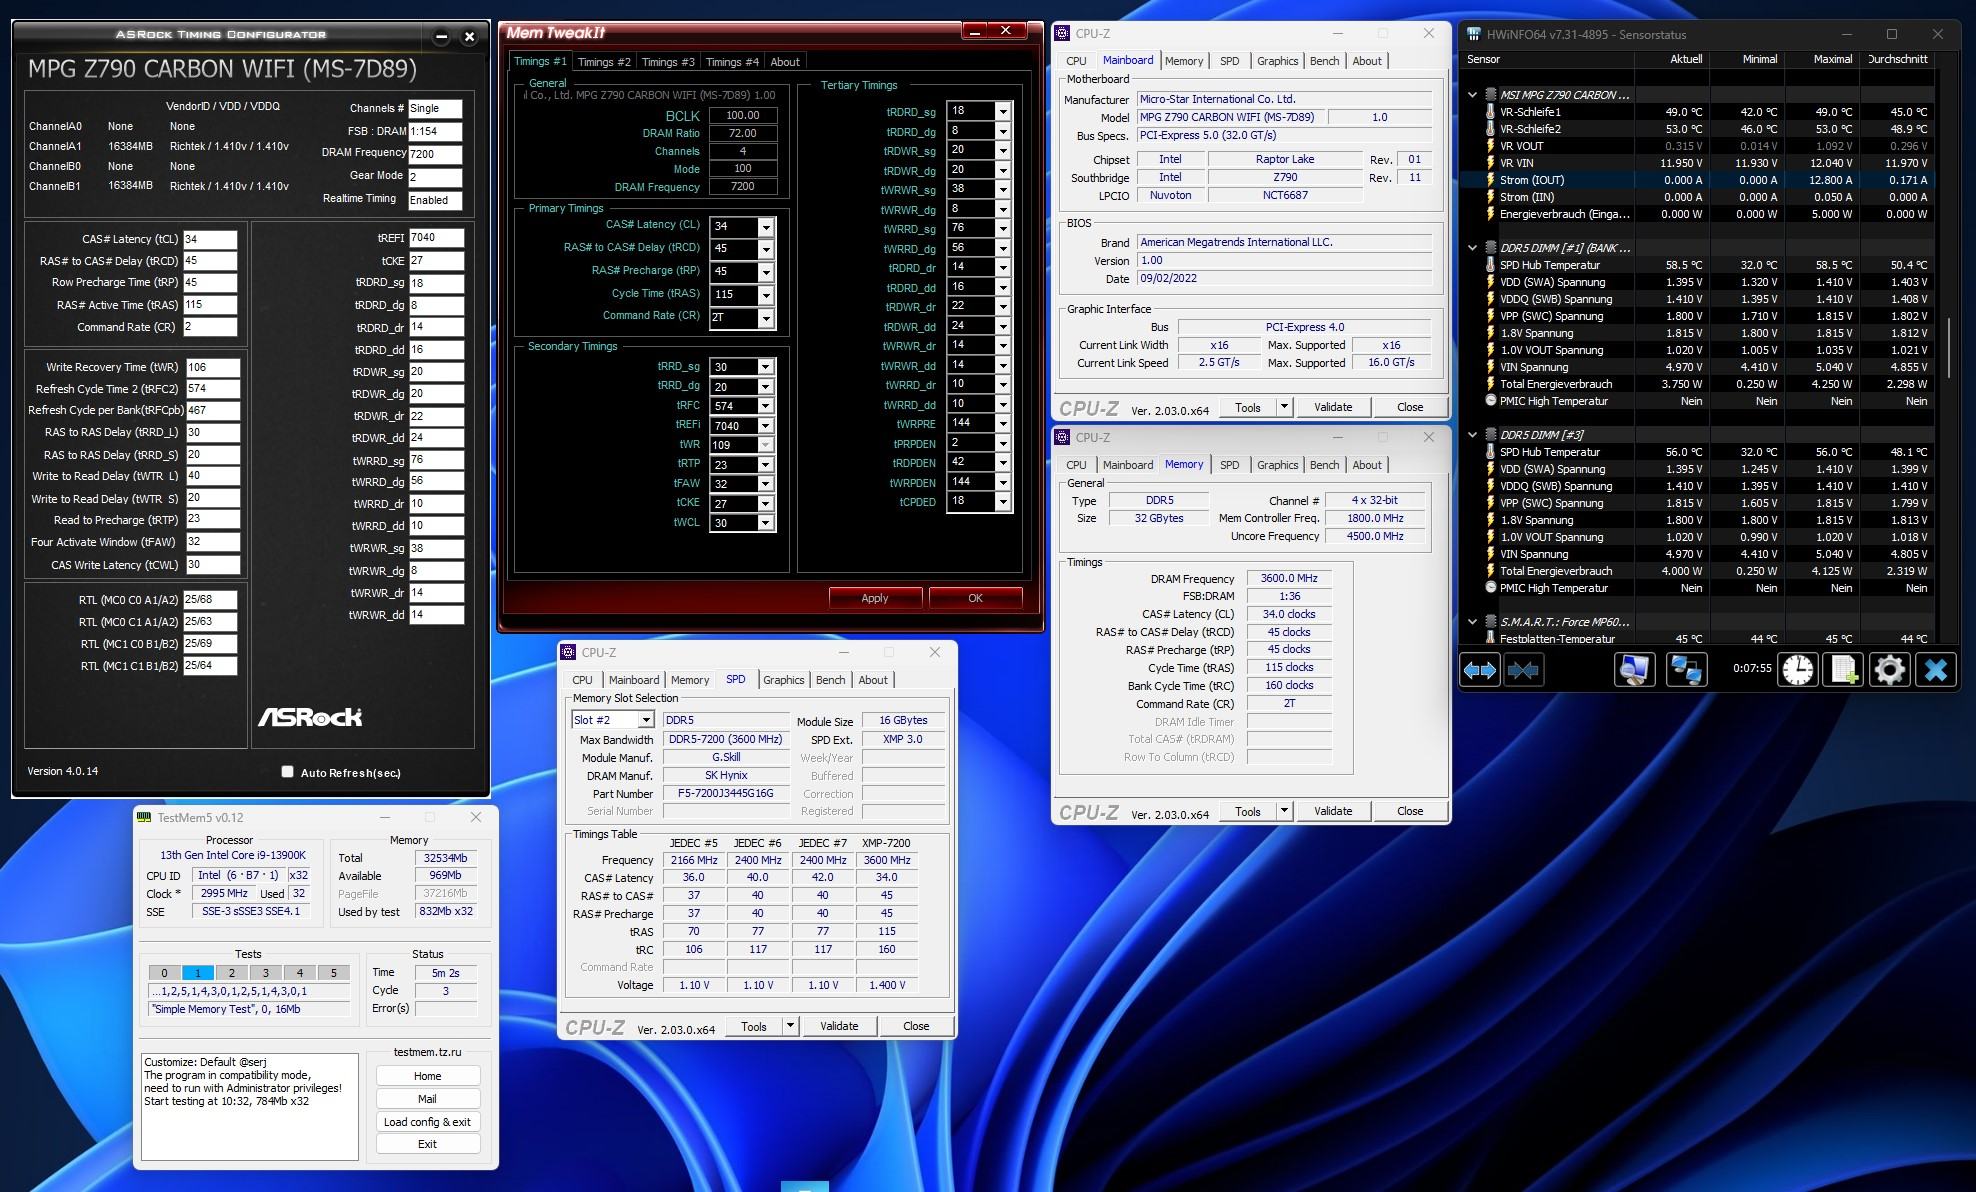Click tREFI value field in ASRock Configurator
The height and width of the screenshot is (1192, 1976).
[436, 238]
